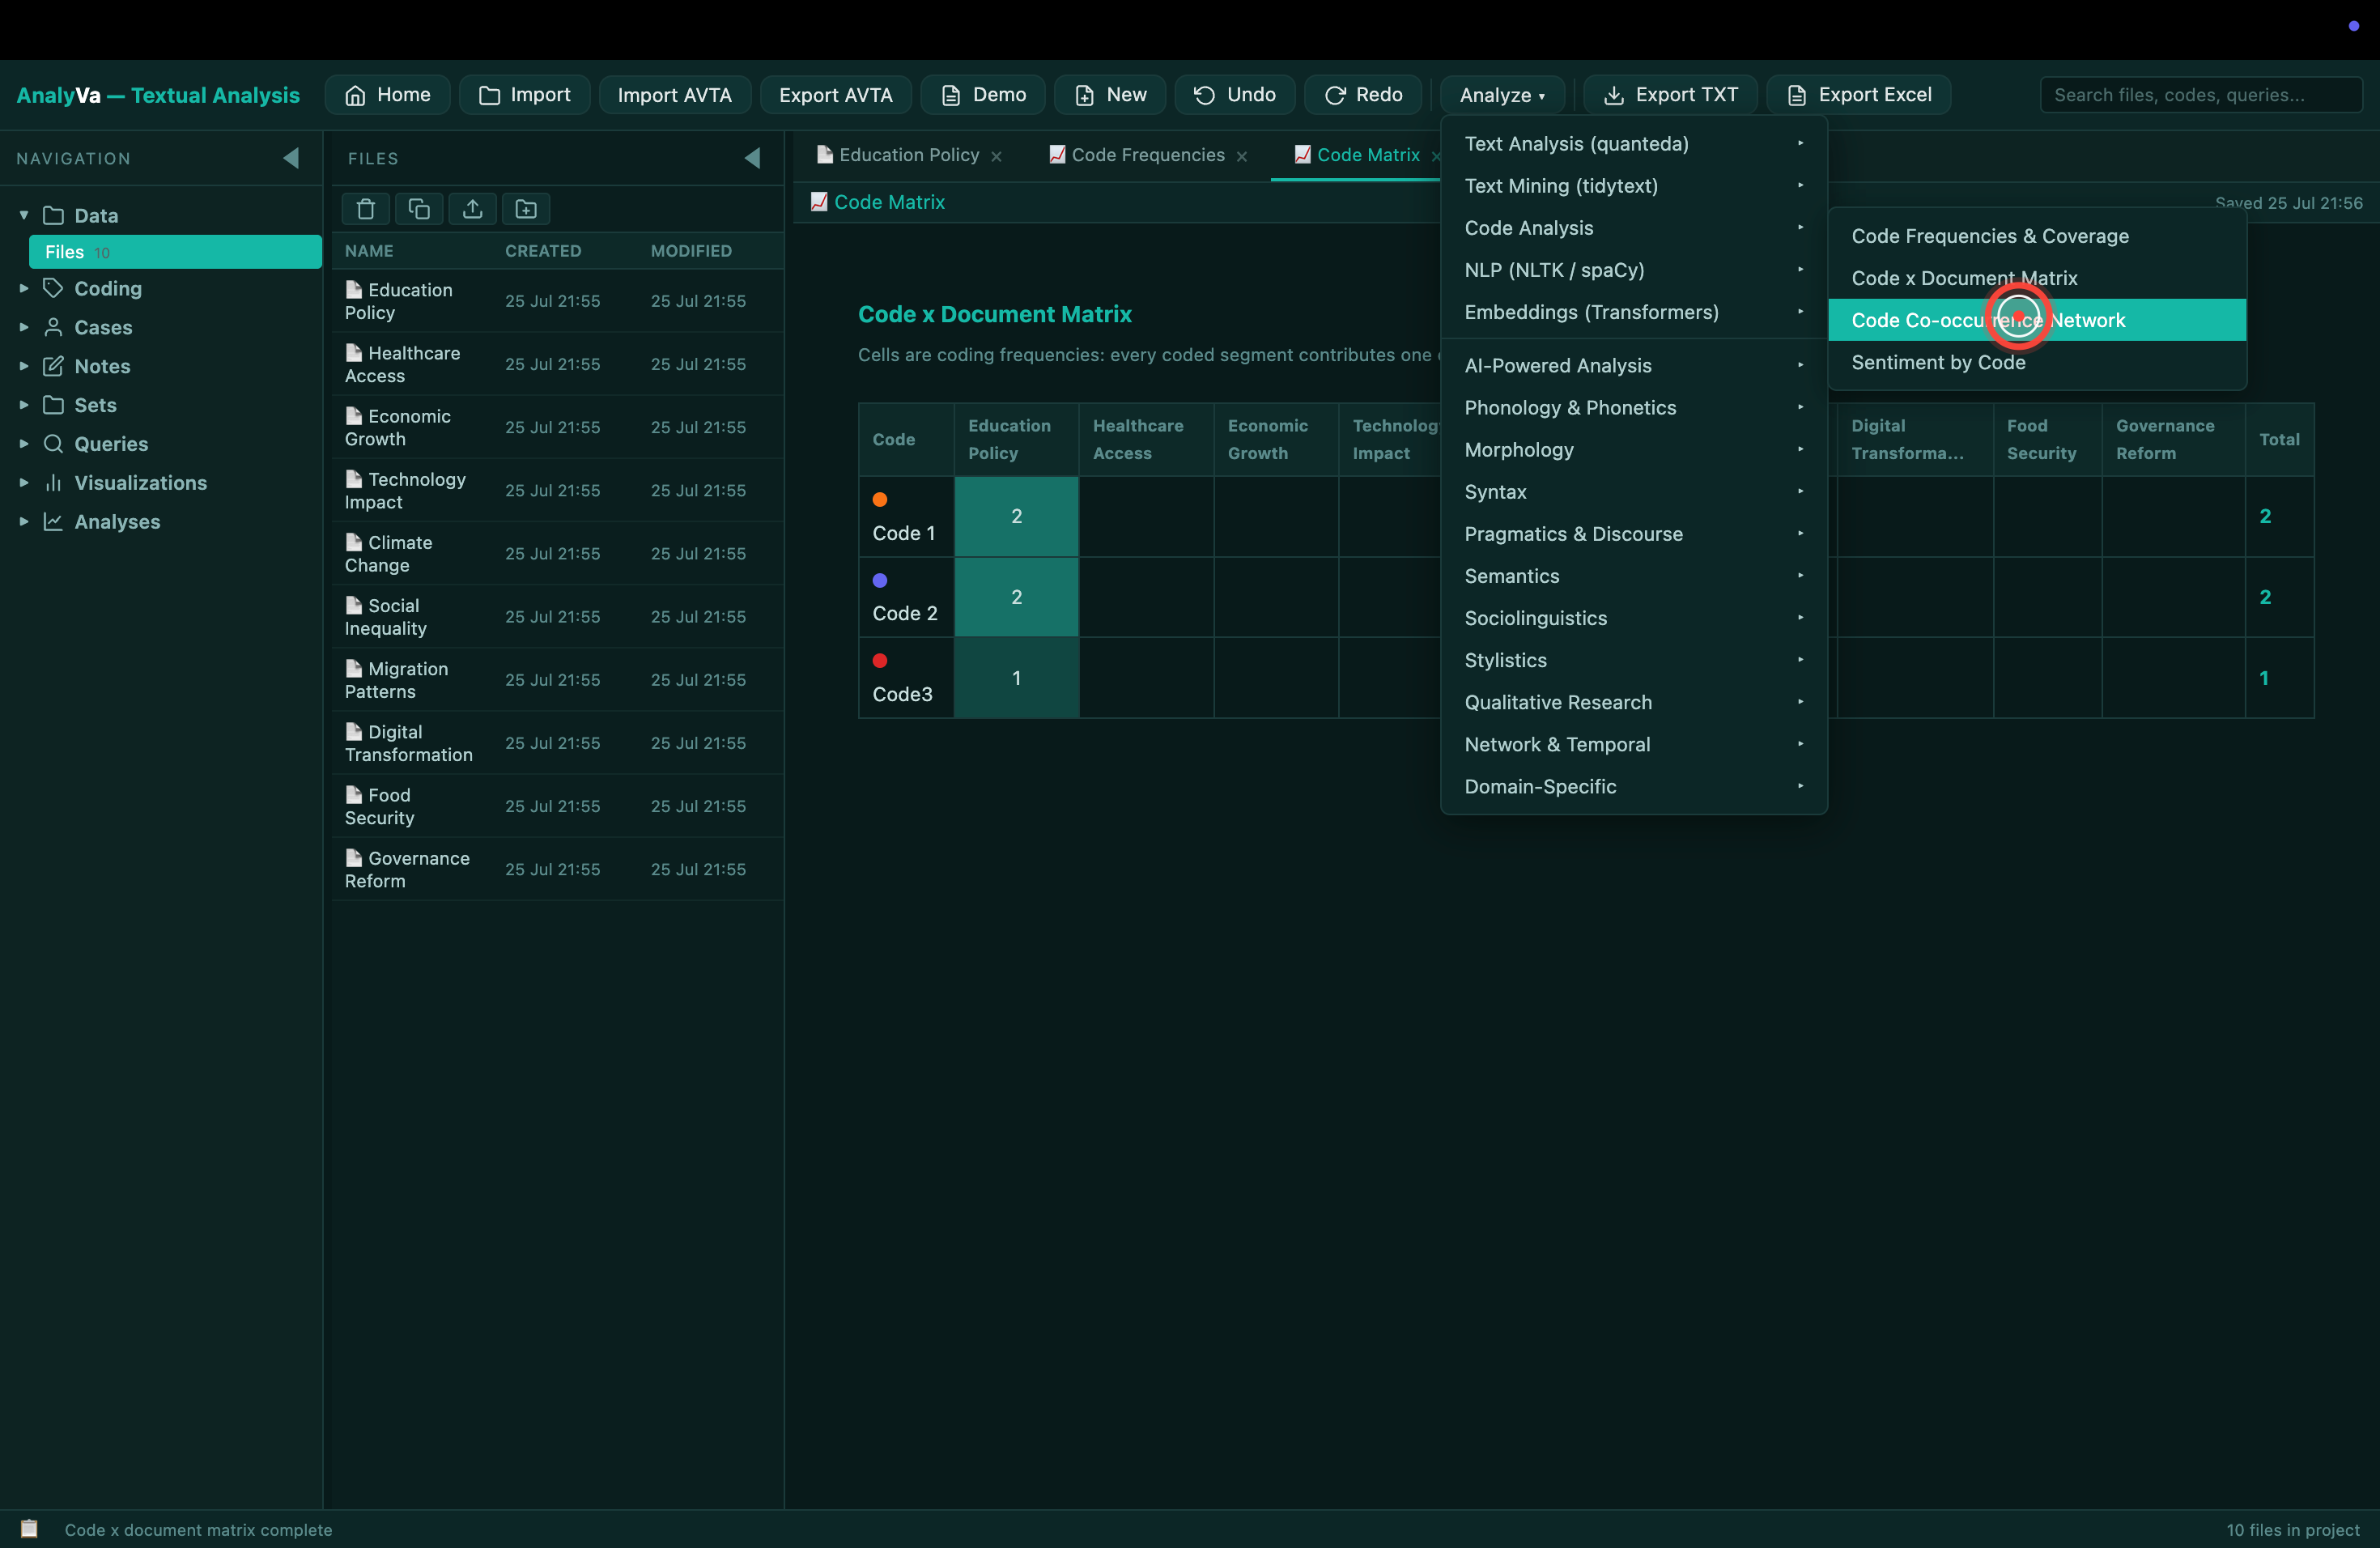Screen dimensions: 2380x1548
Task: Expand the Queries tree node
Action: point(24,444)
